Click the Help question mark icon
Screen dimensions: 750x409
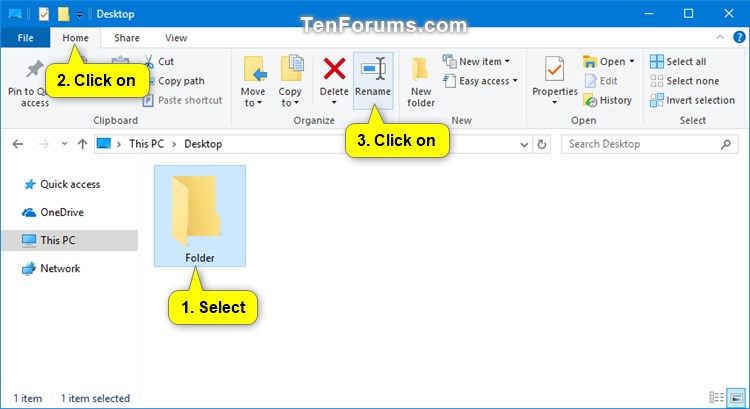(x=739, y=37)
